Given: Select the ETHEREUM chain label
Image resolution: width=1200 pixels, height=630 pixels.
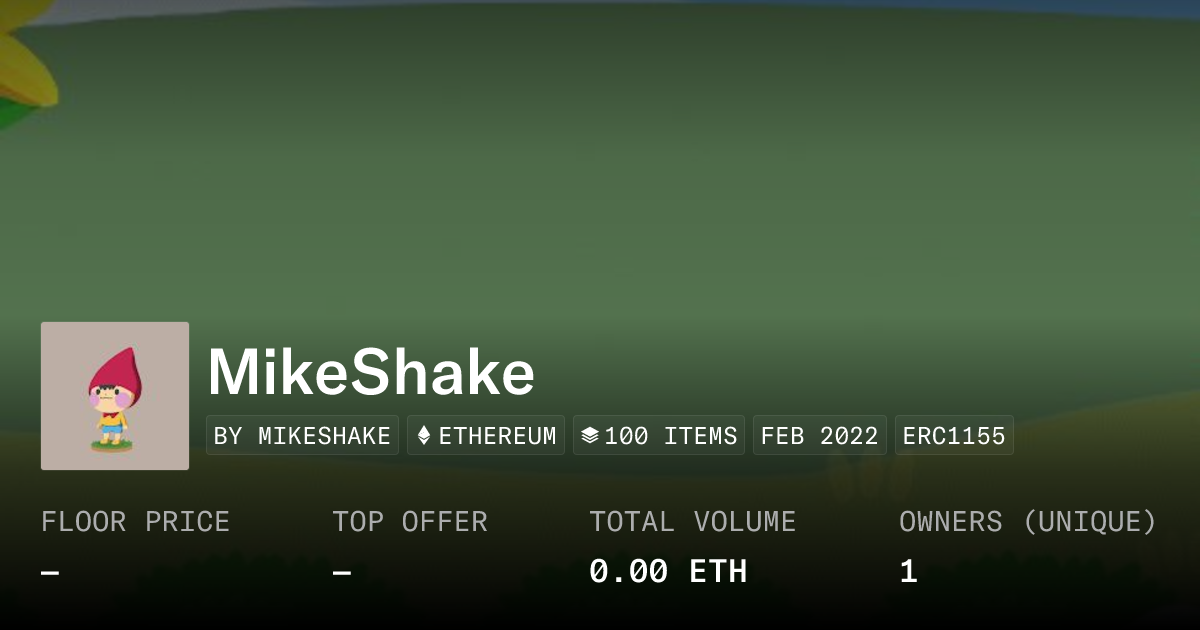Looking at the screenshot, I should (497, 436).
